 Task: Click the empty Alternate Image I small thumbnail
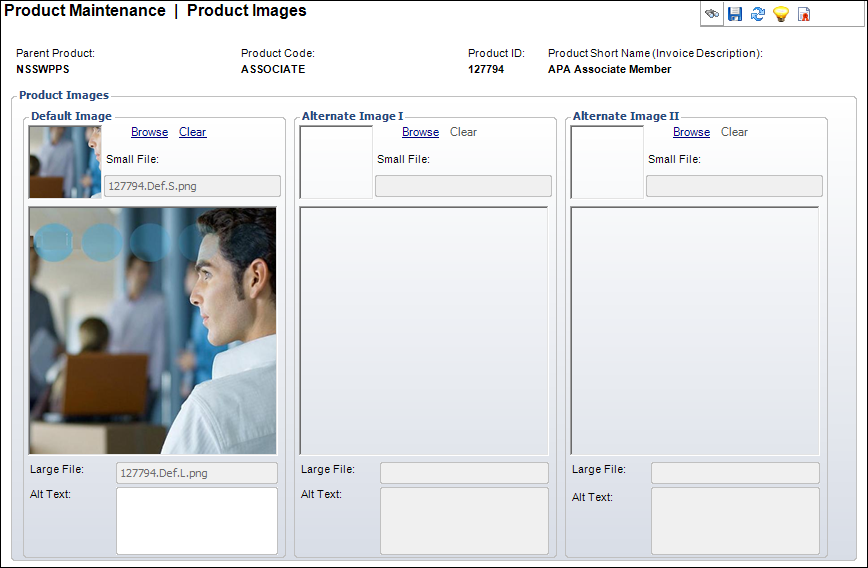click(336, 162)
